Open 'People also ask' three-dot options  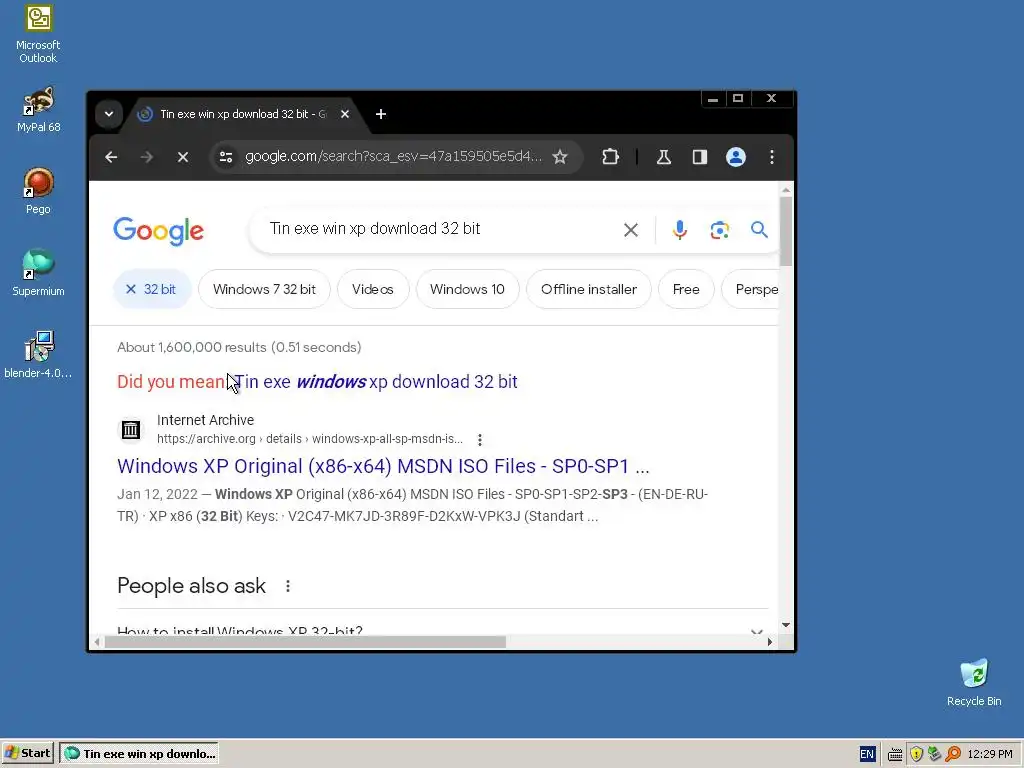coord(288,586)
